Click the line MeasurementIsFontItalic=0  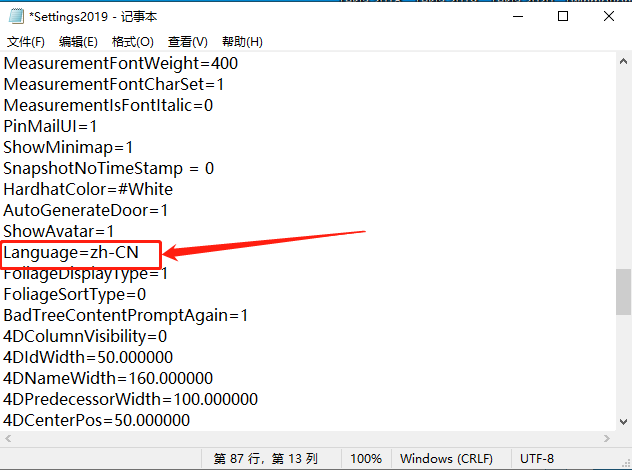[108, 105]
